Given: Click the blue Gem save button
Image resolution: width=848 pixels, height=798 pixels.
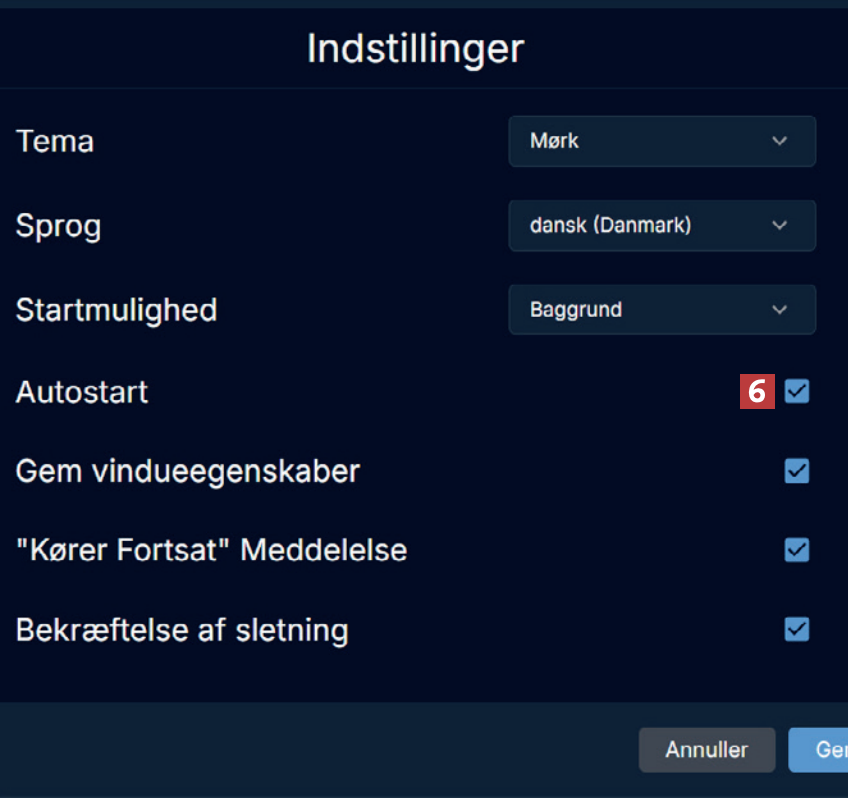Looking at the screenshot, I should pos(820,750).
